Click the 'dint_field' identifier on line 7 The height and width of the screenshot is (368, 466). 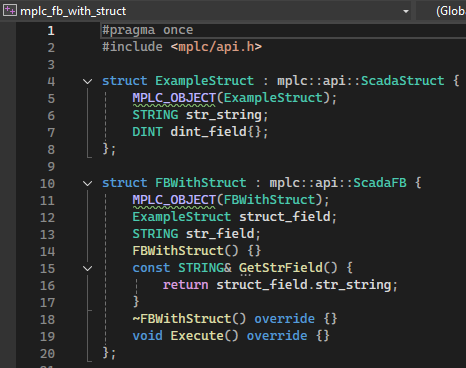[x=208, y=132]
